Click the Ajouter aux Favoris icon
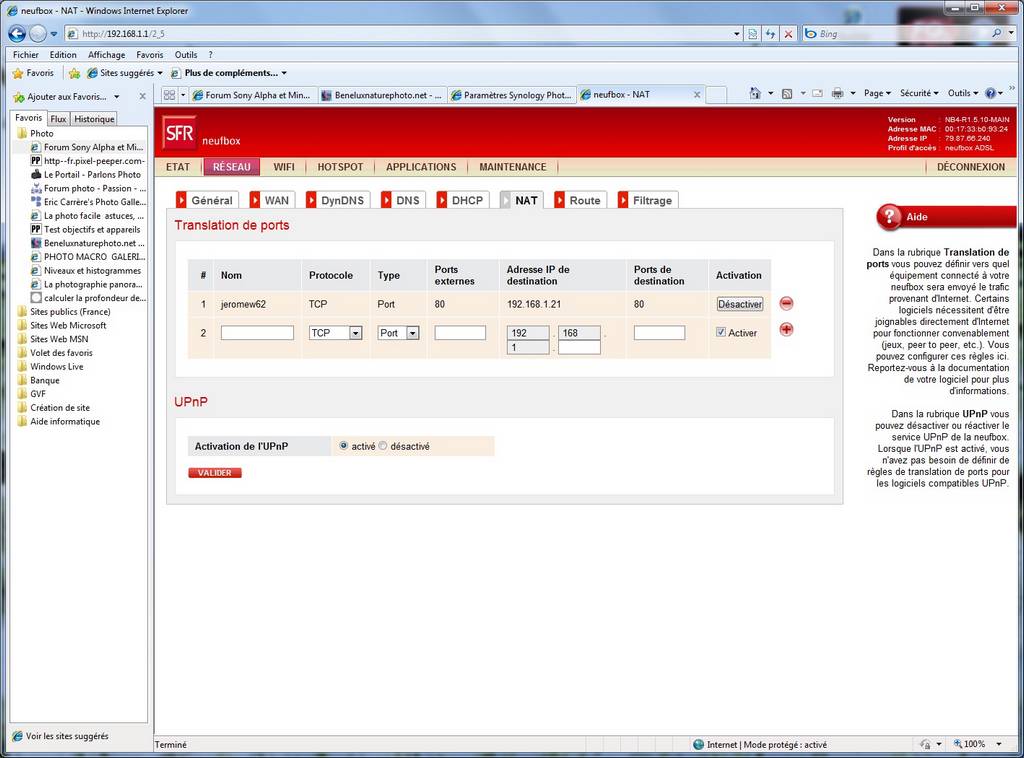 19,97
